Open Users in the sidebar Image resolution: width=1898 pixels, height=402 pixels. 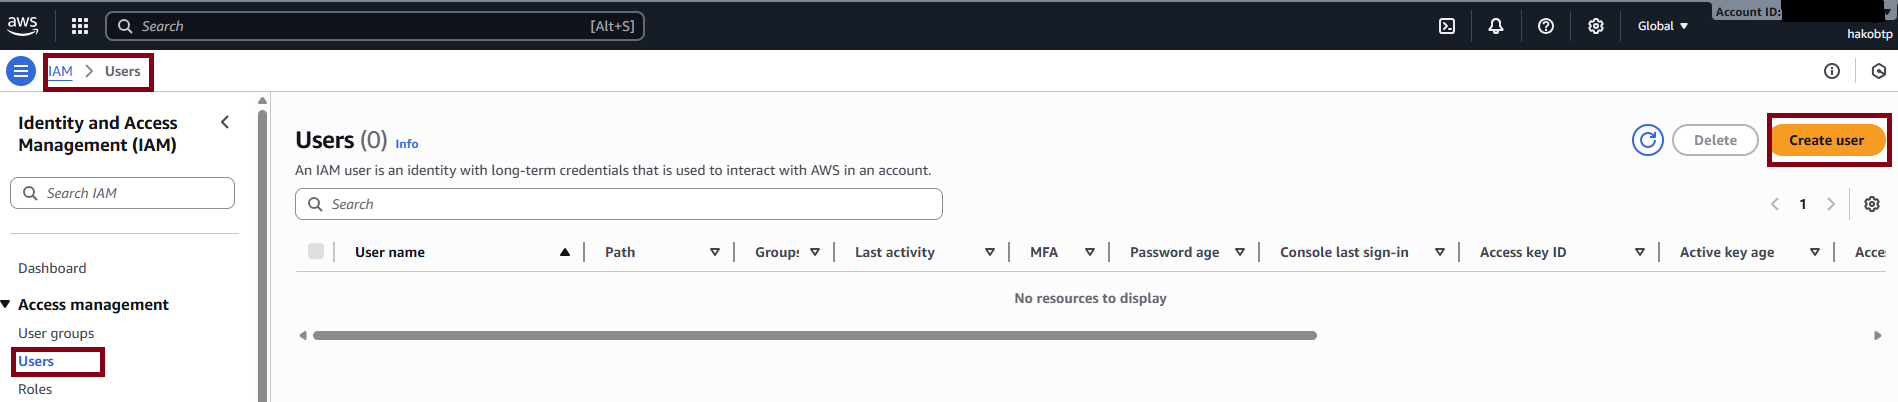(36, 361)
